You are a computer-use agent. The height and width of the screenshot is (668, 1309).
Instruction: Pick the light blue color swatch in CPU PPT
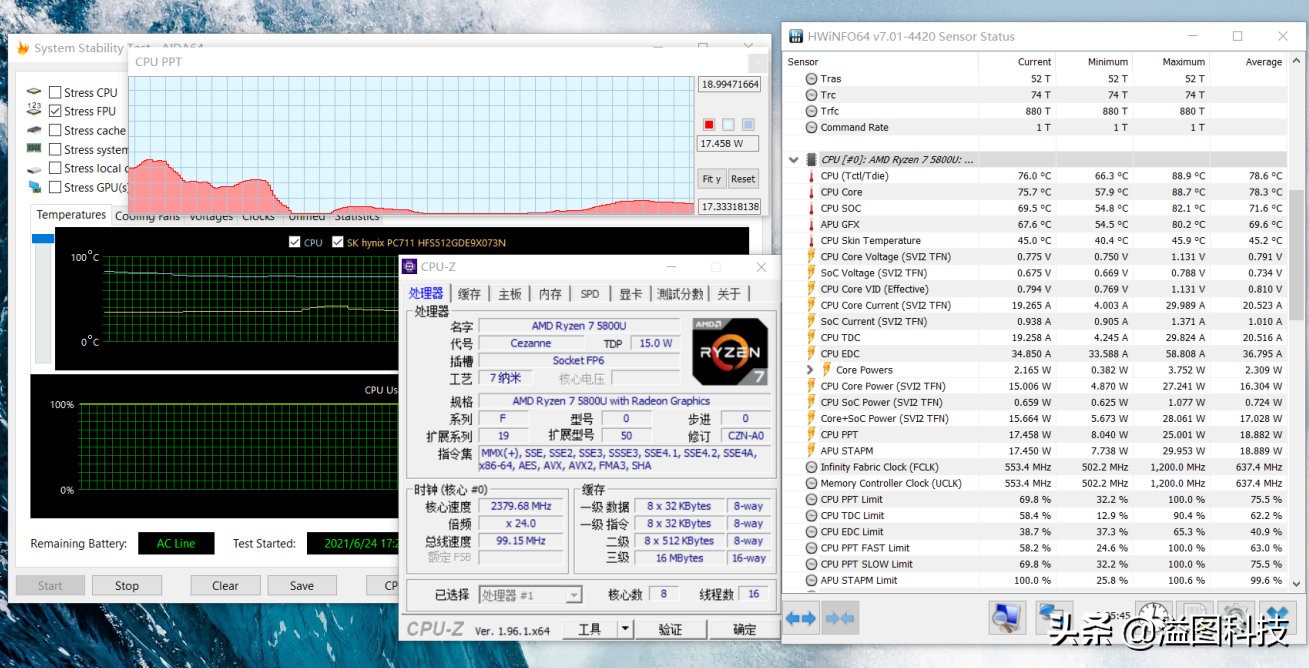(748, 125)
